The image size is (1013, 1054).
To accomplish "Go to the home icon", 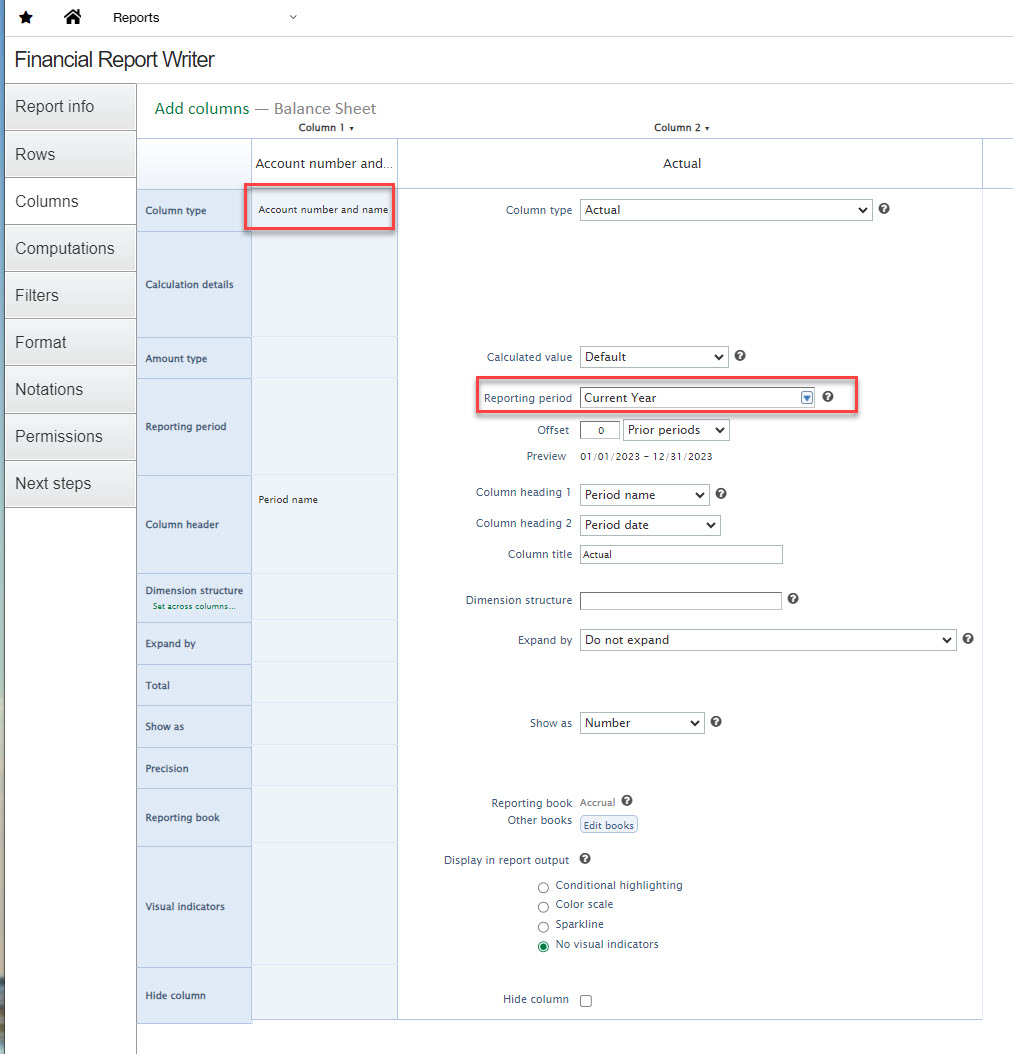I will tap(72, 17).
